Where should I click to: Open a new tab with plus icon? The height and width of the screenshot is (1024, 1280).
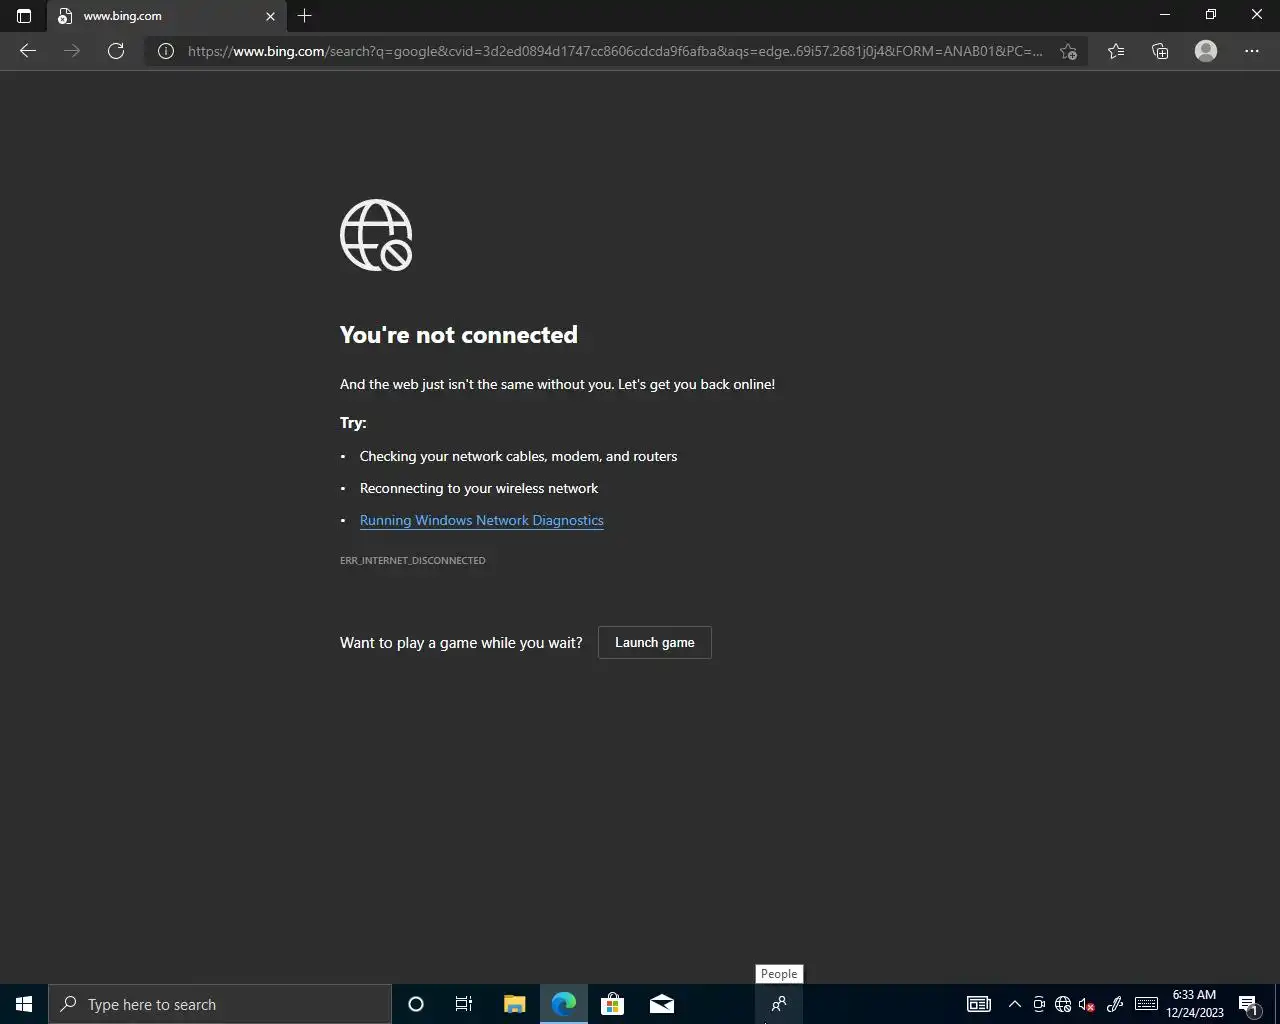[x=305, y=16]
